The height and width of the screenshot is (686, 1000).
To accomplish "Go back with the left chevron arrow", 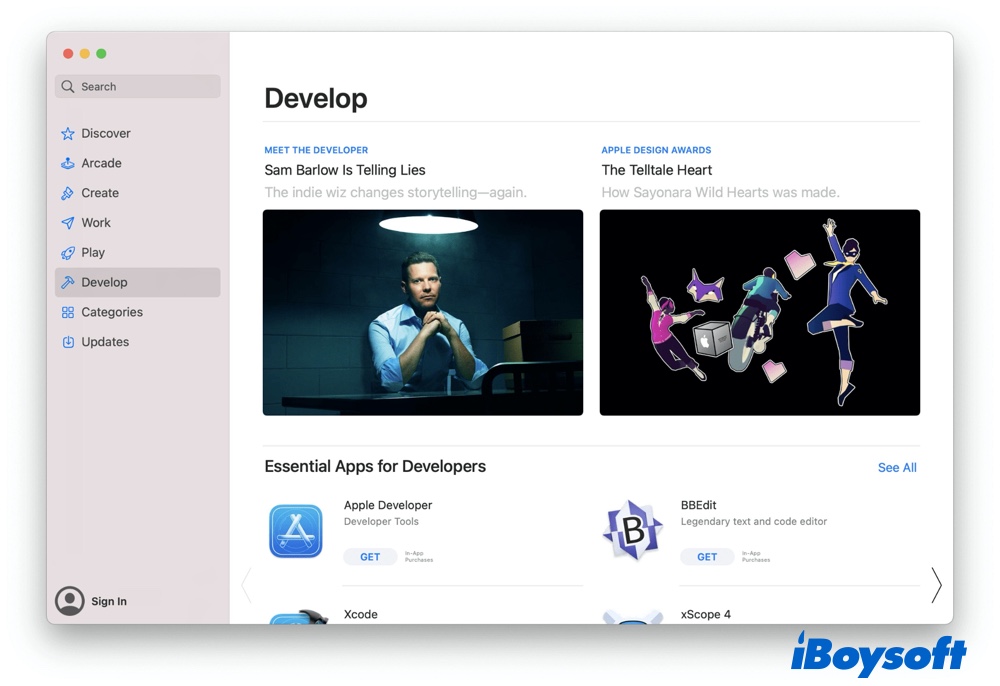I will point(247,585).
